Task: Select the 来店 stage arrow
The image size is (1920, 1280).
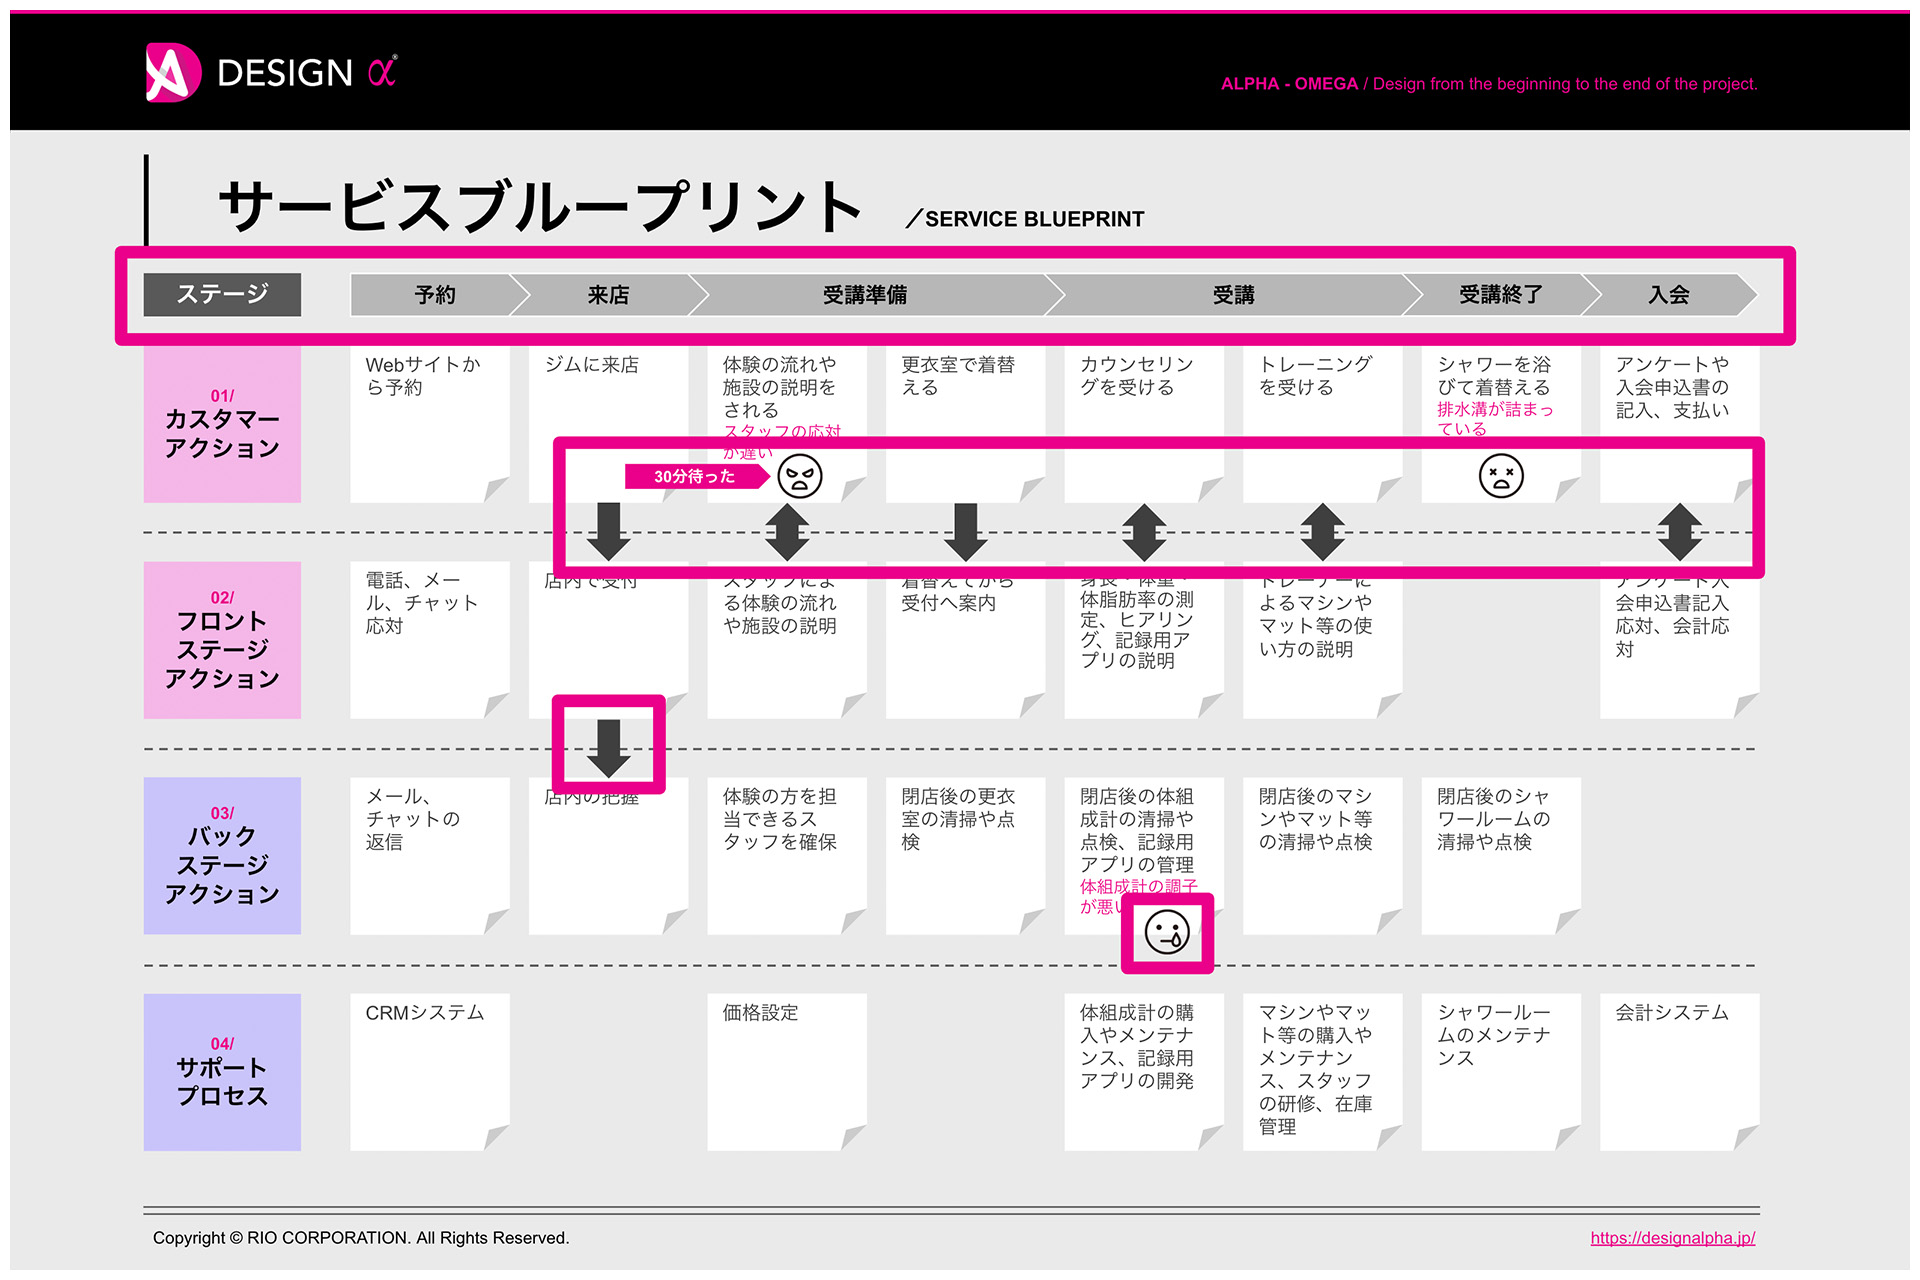Action: 609,295
